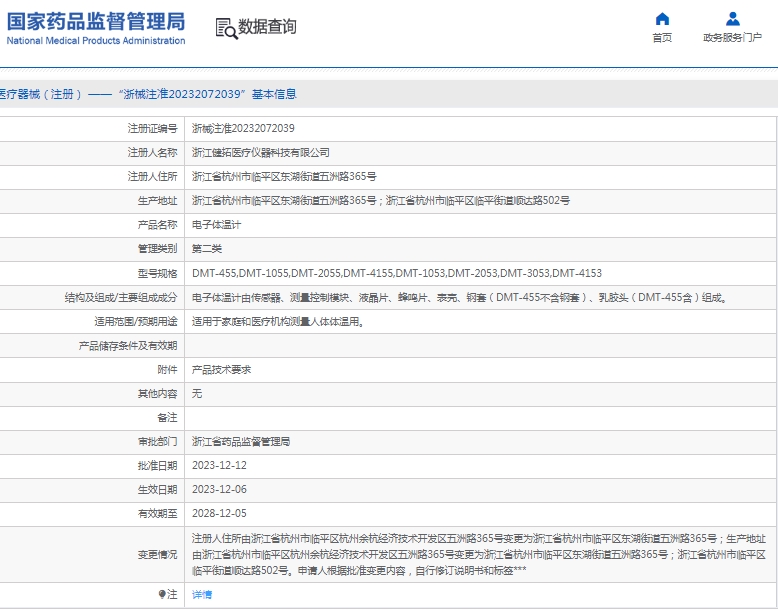Image resolution: width=778 pixels, height=614 pixels.
Task: Click approval department 浙江省药品监督管理局
Action: click(x=241, y=442)
